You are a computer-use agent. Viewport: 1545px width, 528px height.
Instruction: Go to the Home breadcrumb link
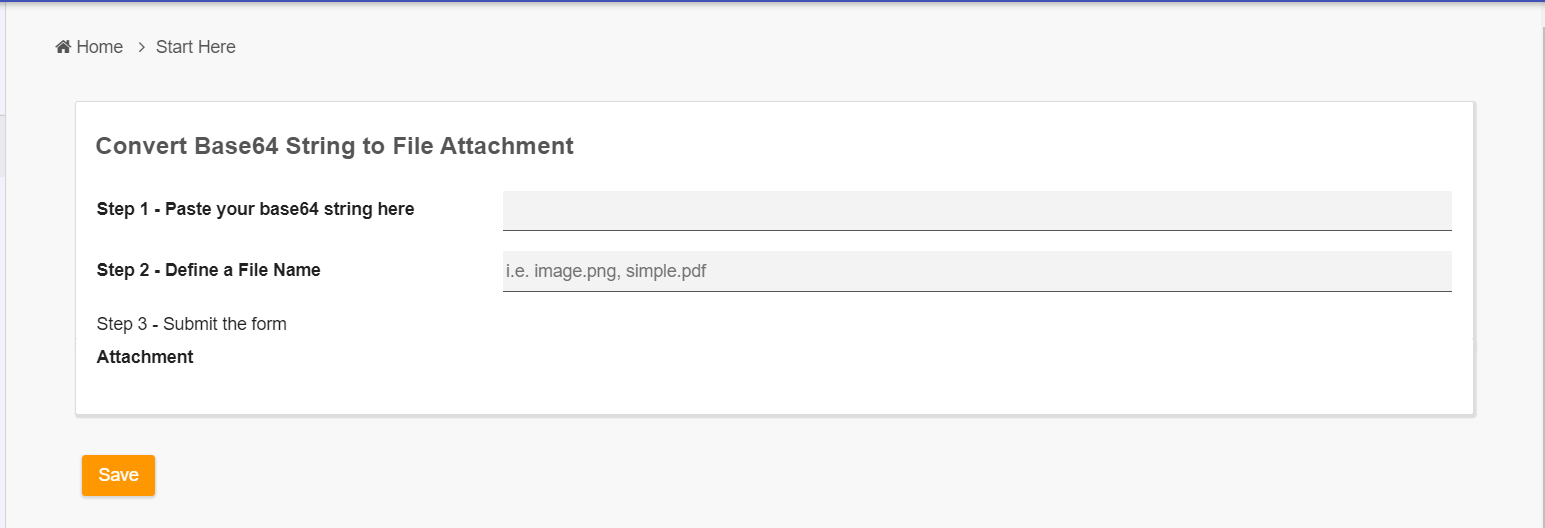99,47
